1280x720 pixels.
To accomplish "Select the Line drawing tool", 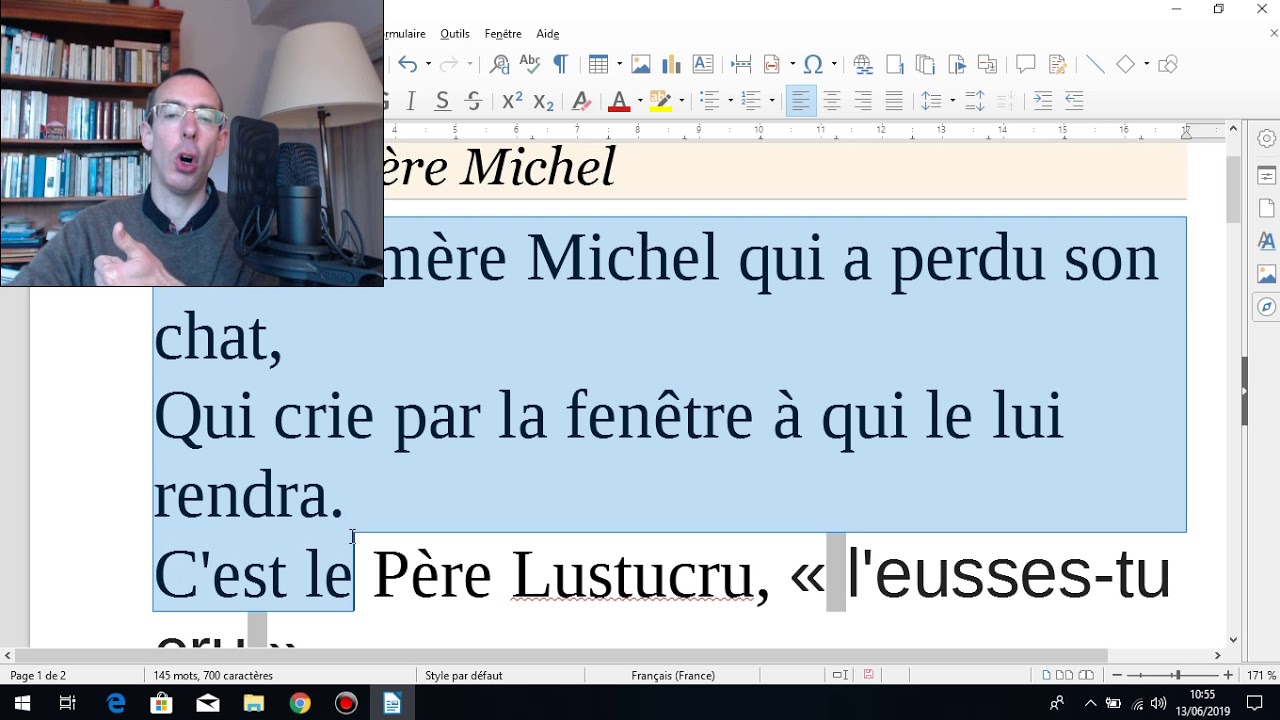I will click(1095, 64).
